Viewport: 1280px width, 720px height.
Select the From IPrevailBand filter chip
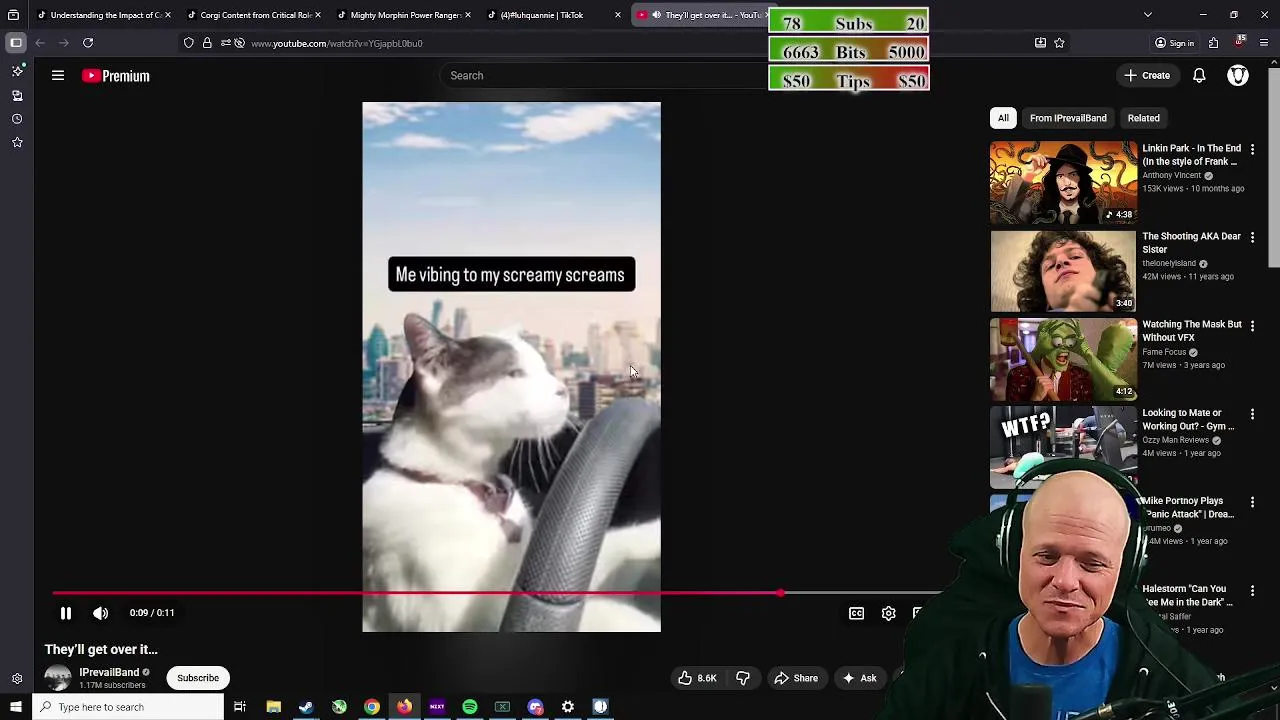[x=1068, y=118]
